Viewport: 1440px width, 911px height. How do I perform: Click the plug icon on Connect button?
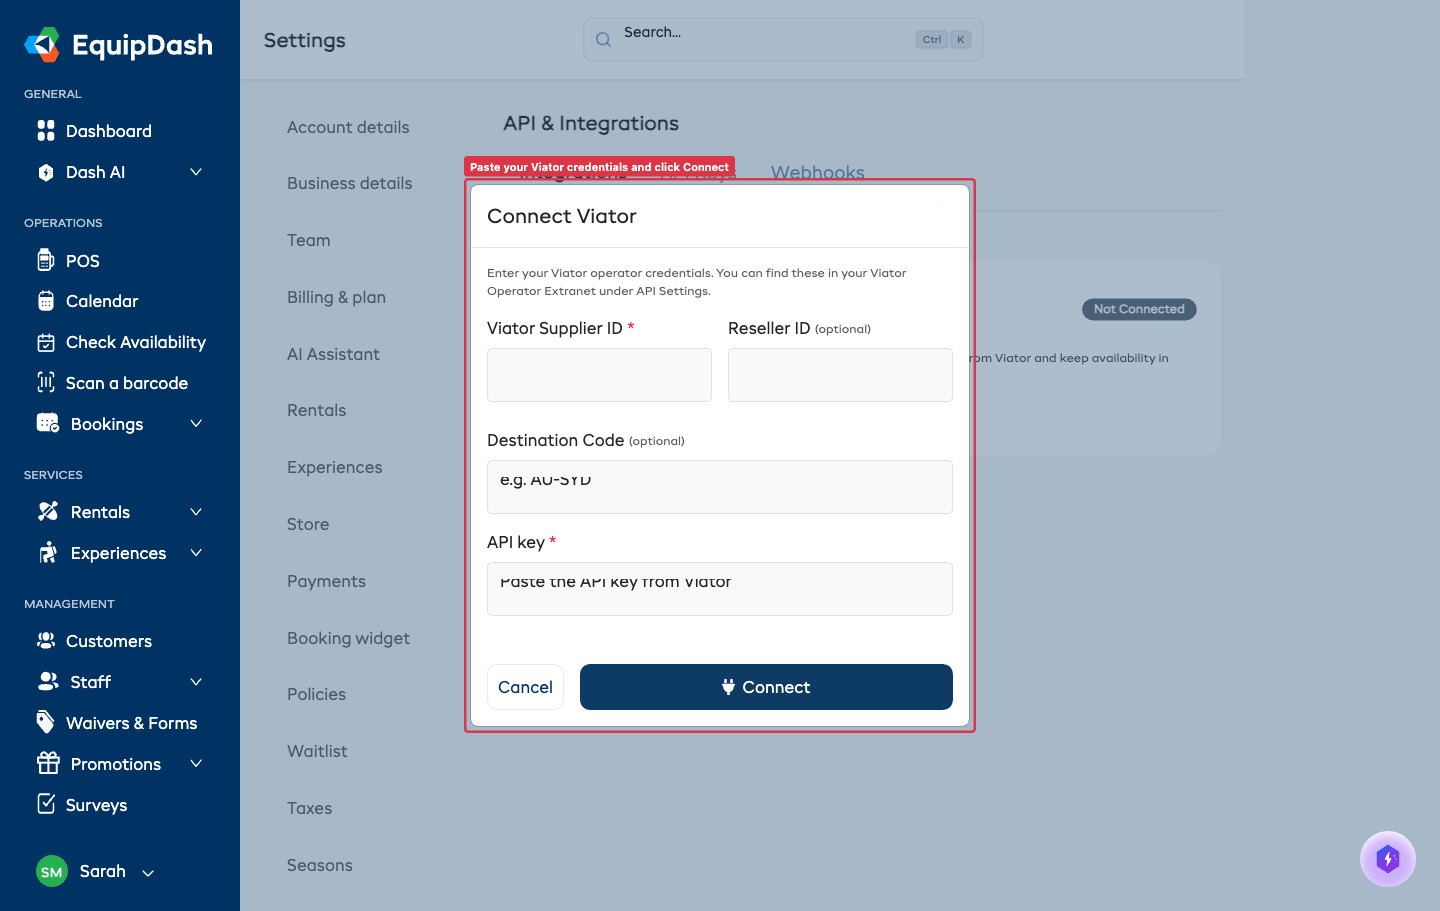click(728, 687)
